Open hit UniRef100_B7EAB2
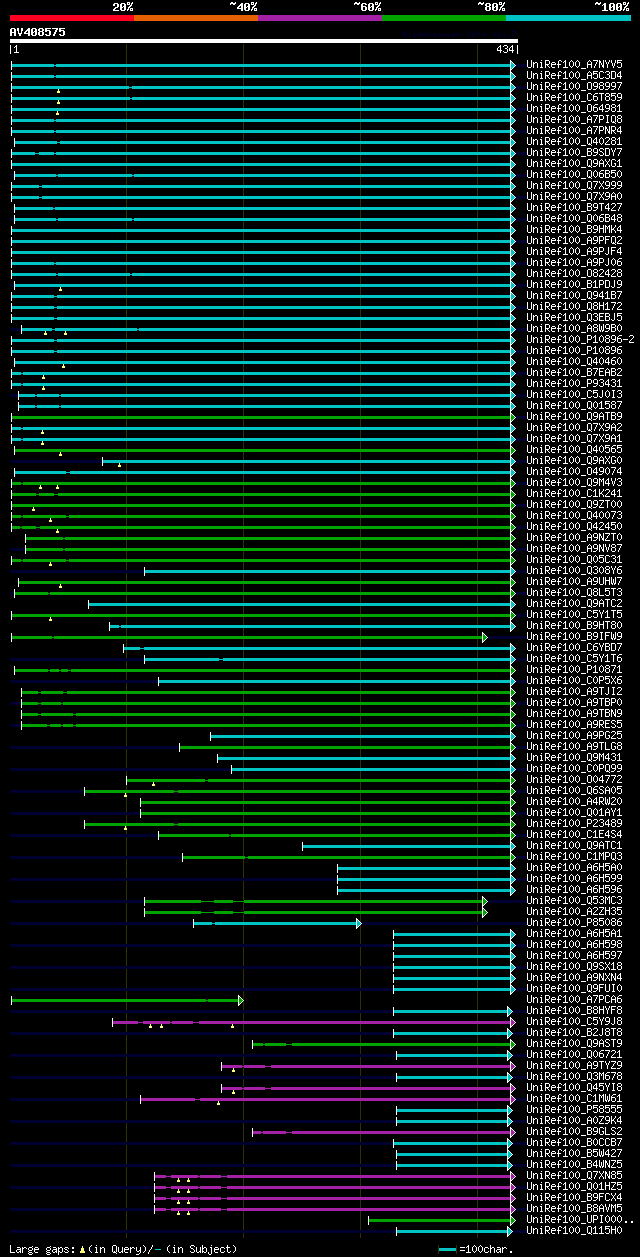The width and height of the screenshot is (640, 1257). point(573,372)
